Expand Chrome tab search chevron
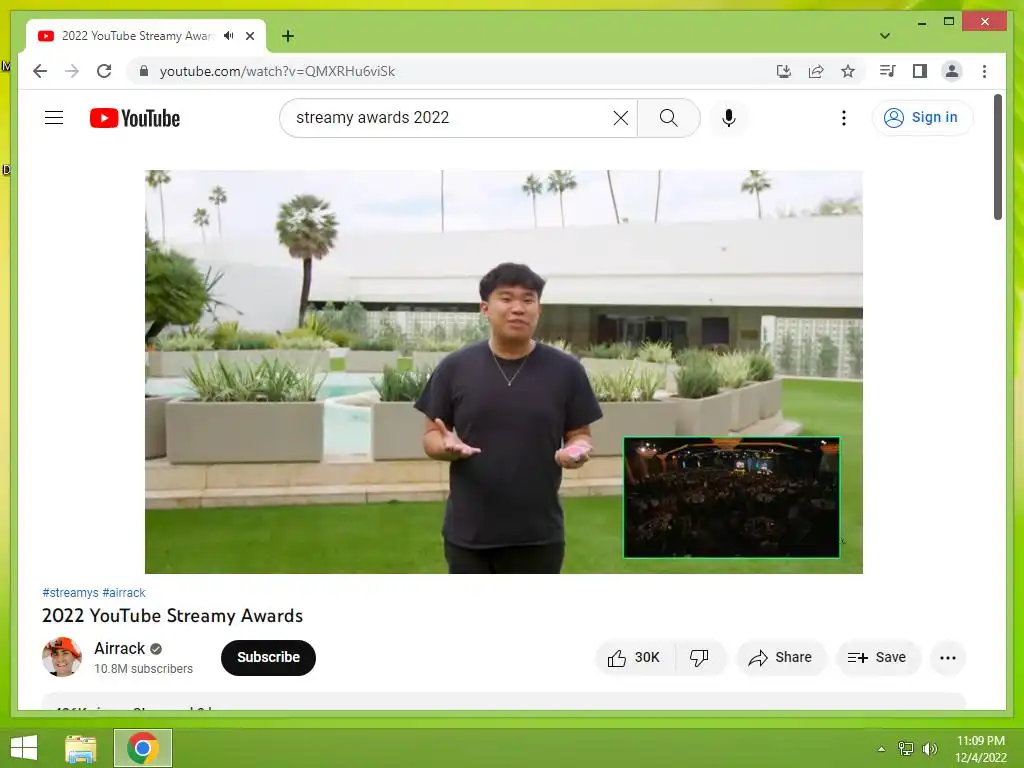The image size is (1024, 768). pos(884,36)
